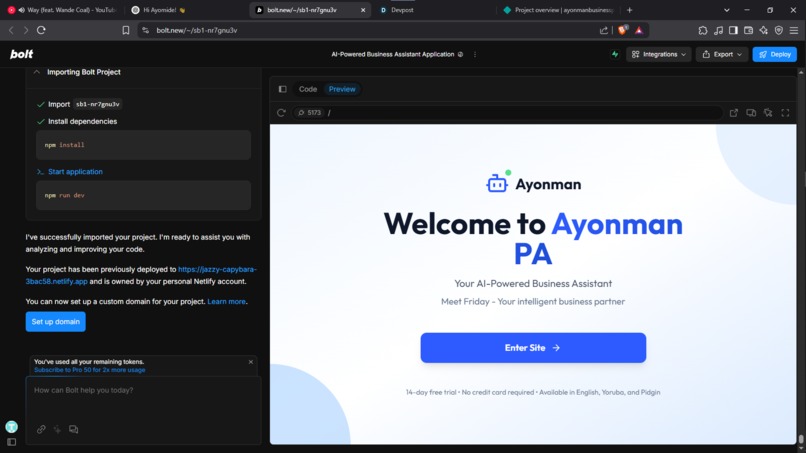806x453 pixels.
Task: Click the blue Deploy button
Action: 775,54
